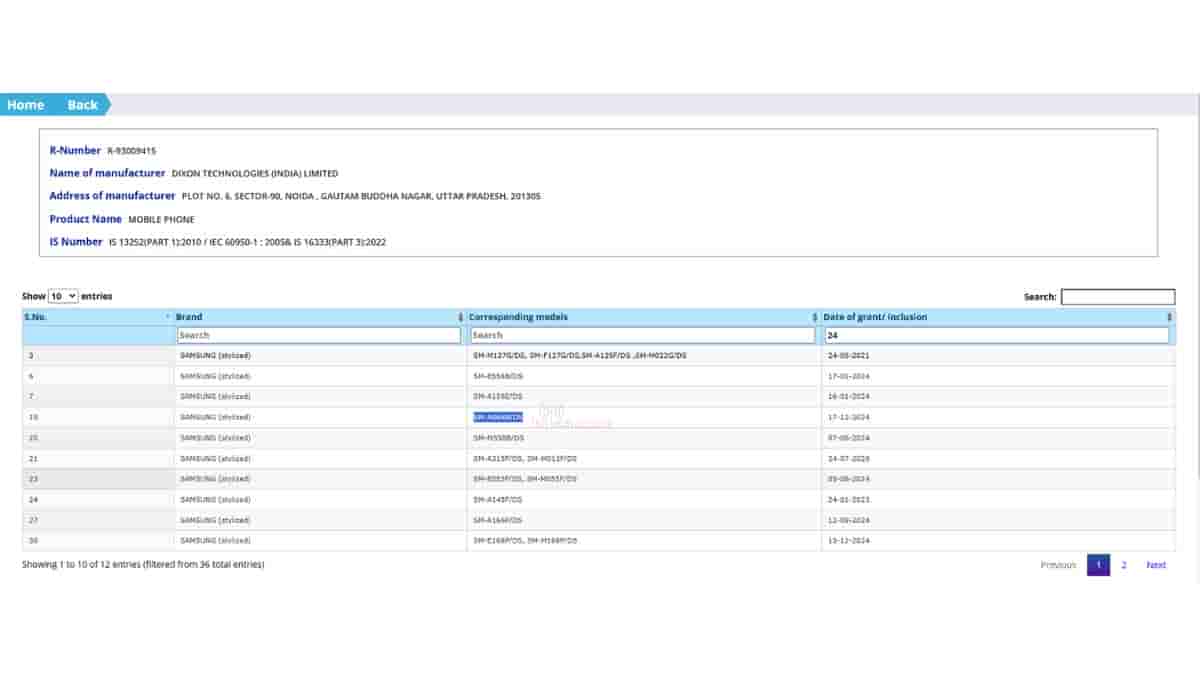Click the S.No. column header
Viewport: 1200px width, 675px height.
[36, 317]
